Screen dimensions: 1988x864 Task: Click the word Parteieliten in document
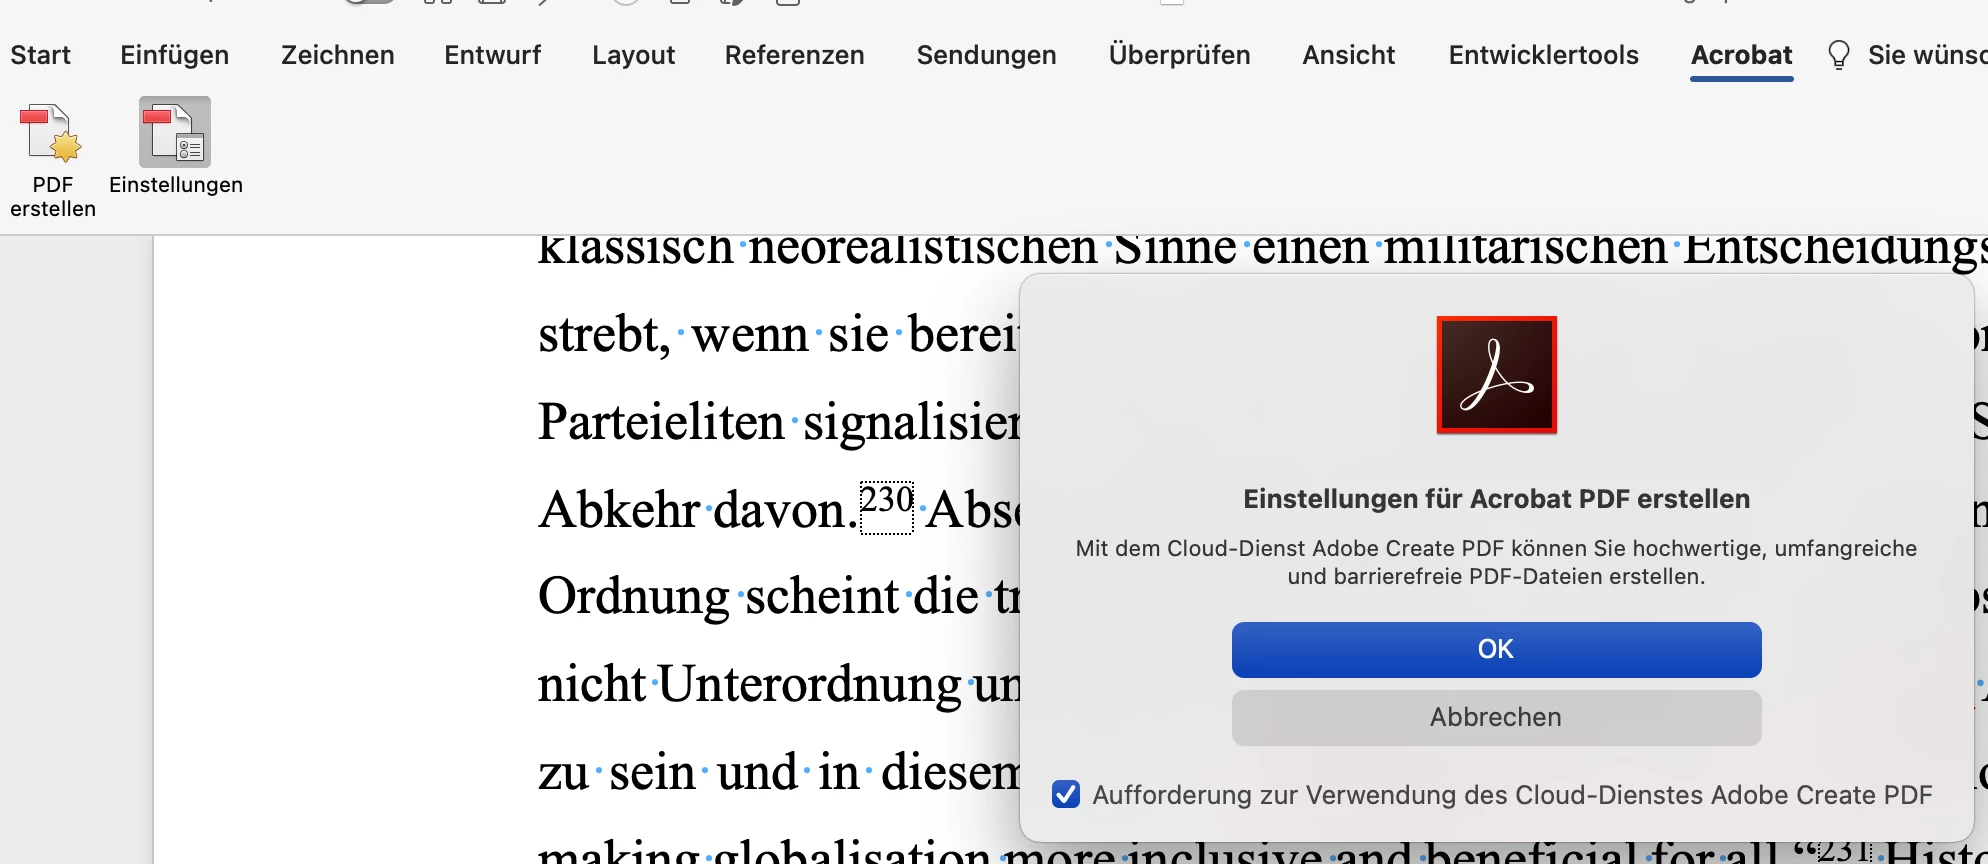click(661, 422)
